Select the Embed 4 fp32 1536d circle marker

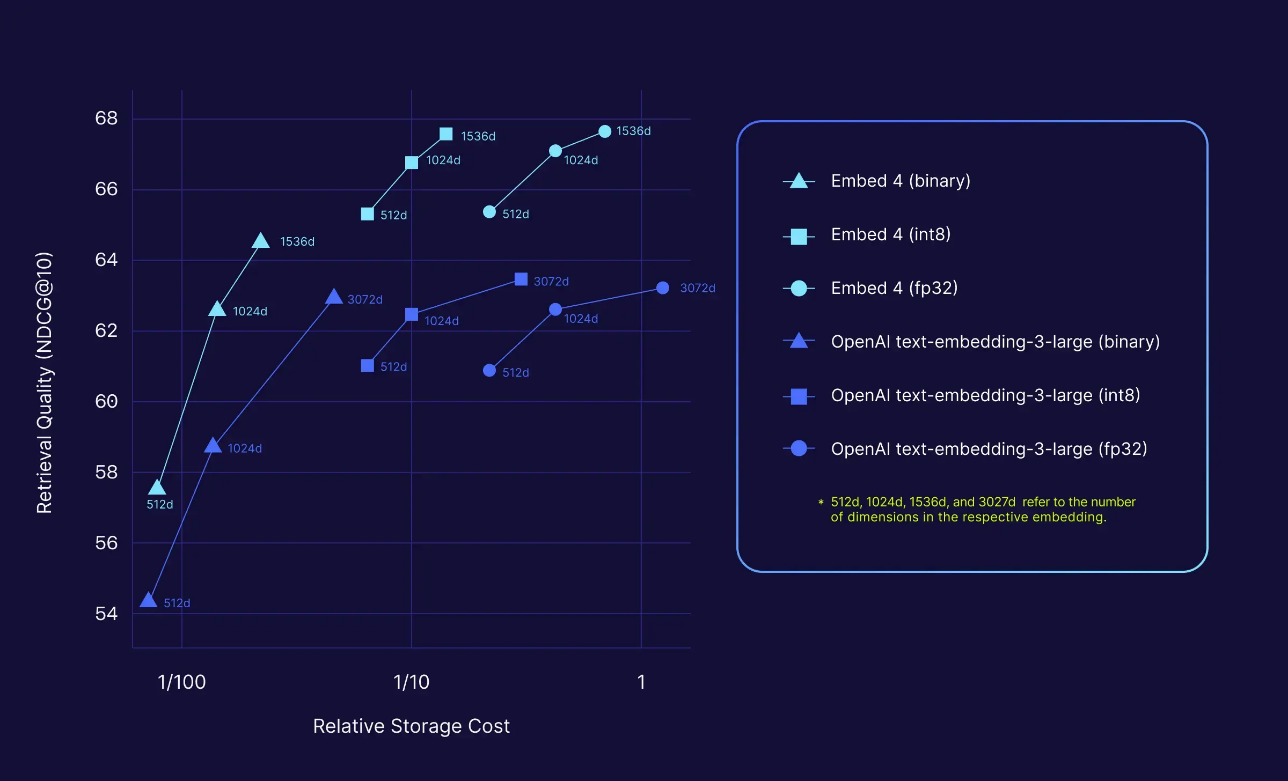pos(605,132)
